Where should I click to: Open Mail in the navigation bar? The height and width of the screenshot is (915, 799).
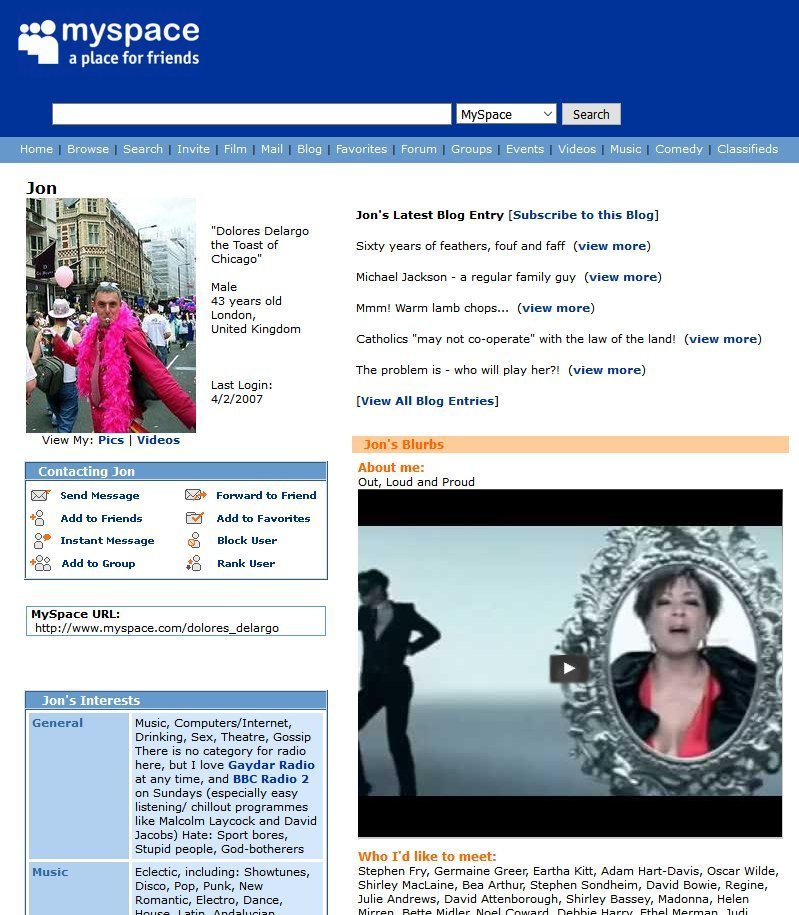[271, 149]
